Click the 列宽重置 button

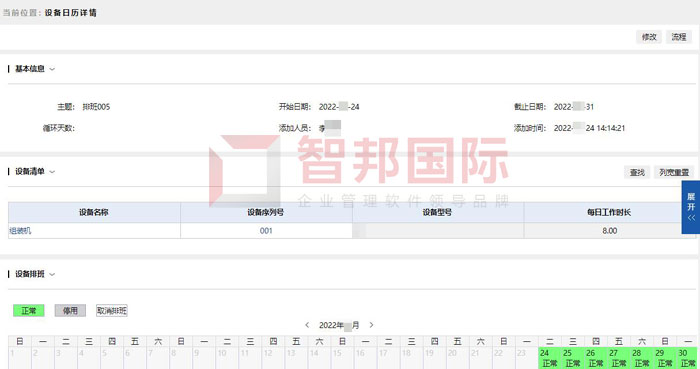point(674,172)
